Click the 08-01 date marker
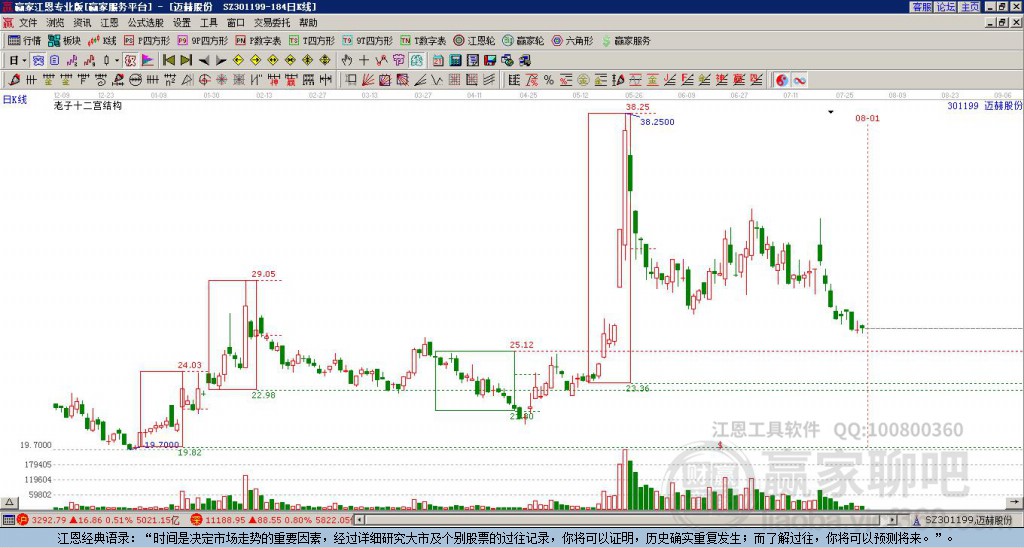This screenshot has width=1024, height=548. 867,118
